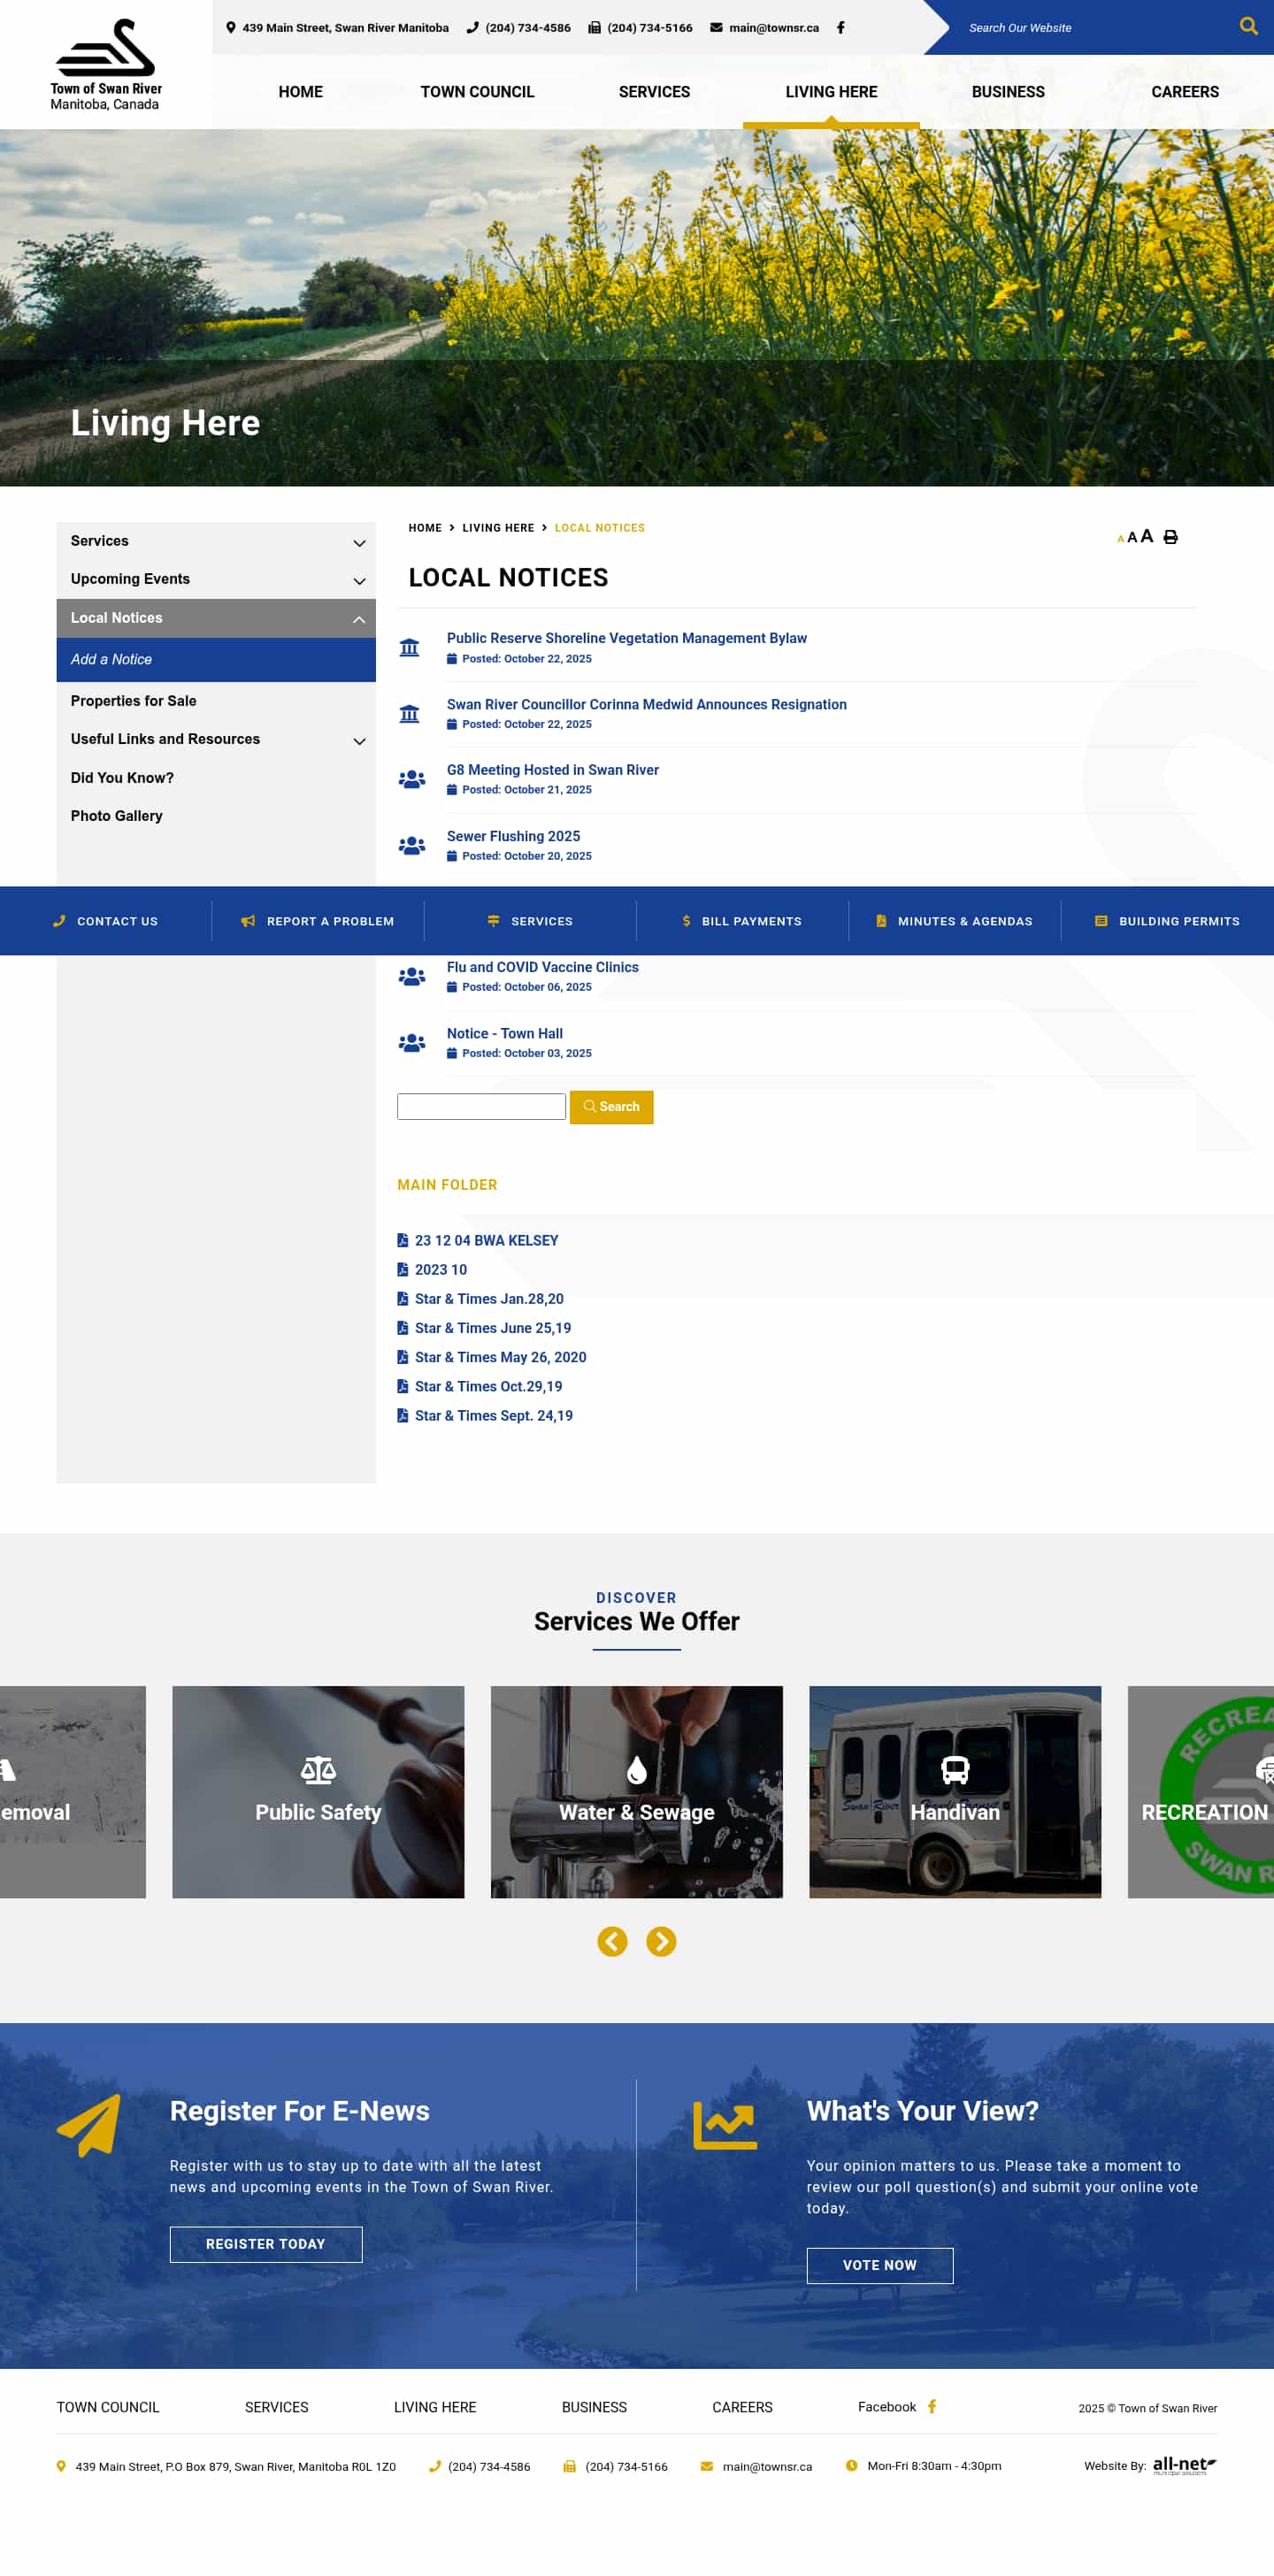This screenshot has width=1274, height=2576.
Task: Click the paper plane E-News icon
Action: click(x=88, y=2125)
